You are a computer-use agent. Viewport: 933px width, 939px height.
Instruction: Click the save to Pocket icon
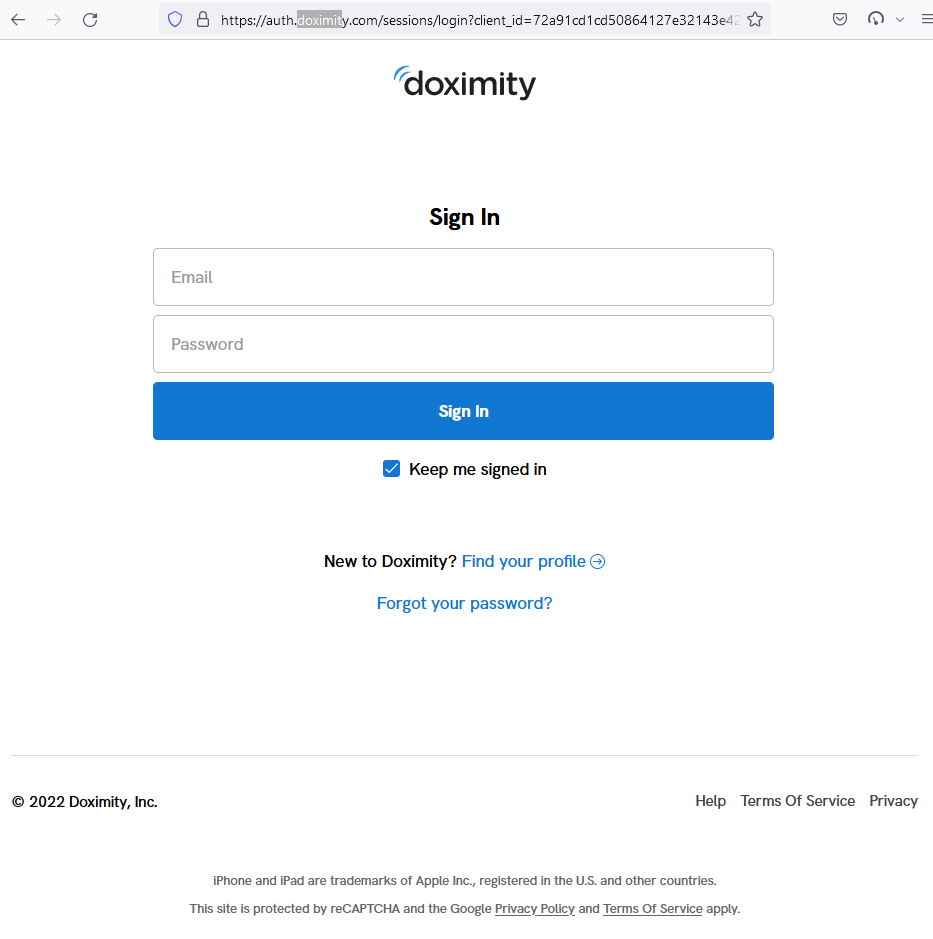(x=840, y=18)
